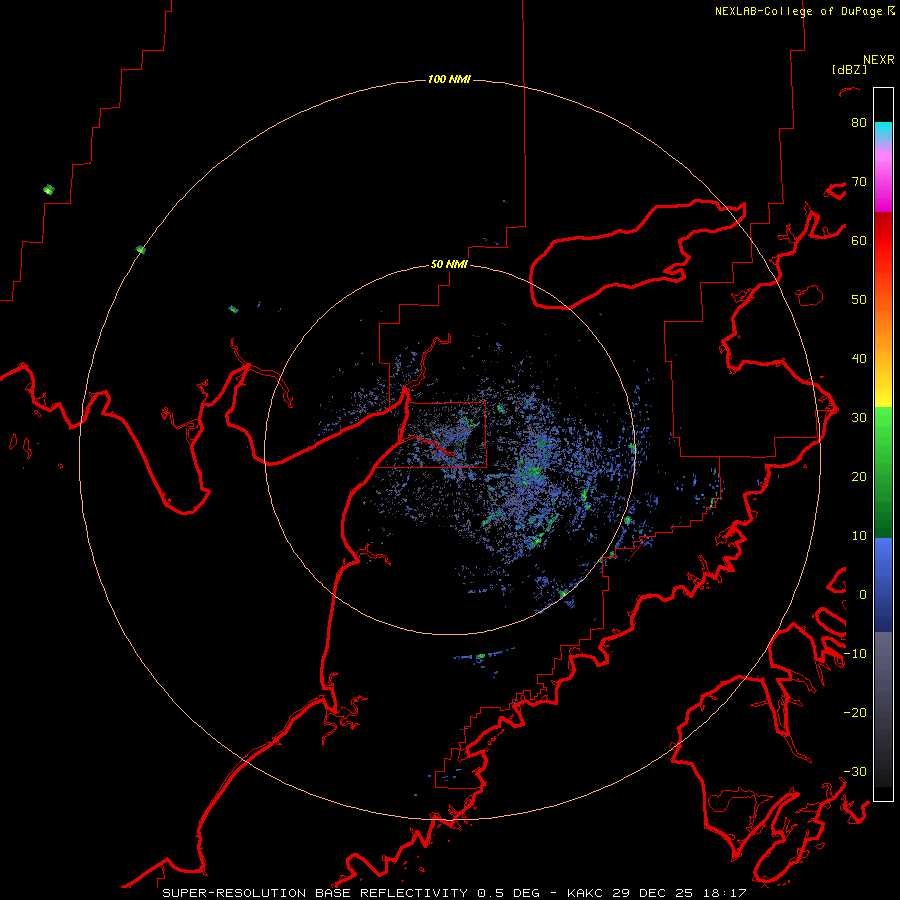The height and width of the screenshot is (900, 900).
Task: Click the KAKC 29 DEC 25 18:17 timestamp
Action: click(657, 893)
